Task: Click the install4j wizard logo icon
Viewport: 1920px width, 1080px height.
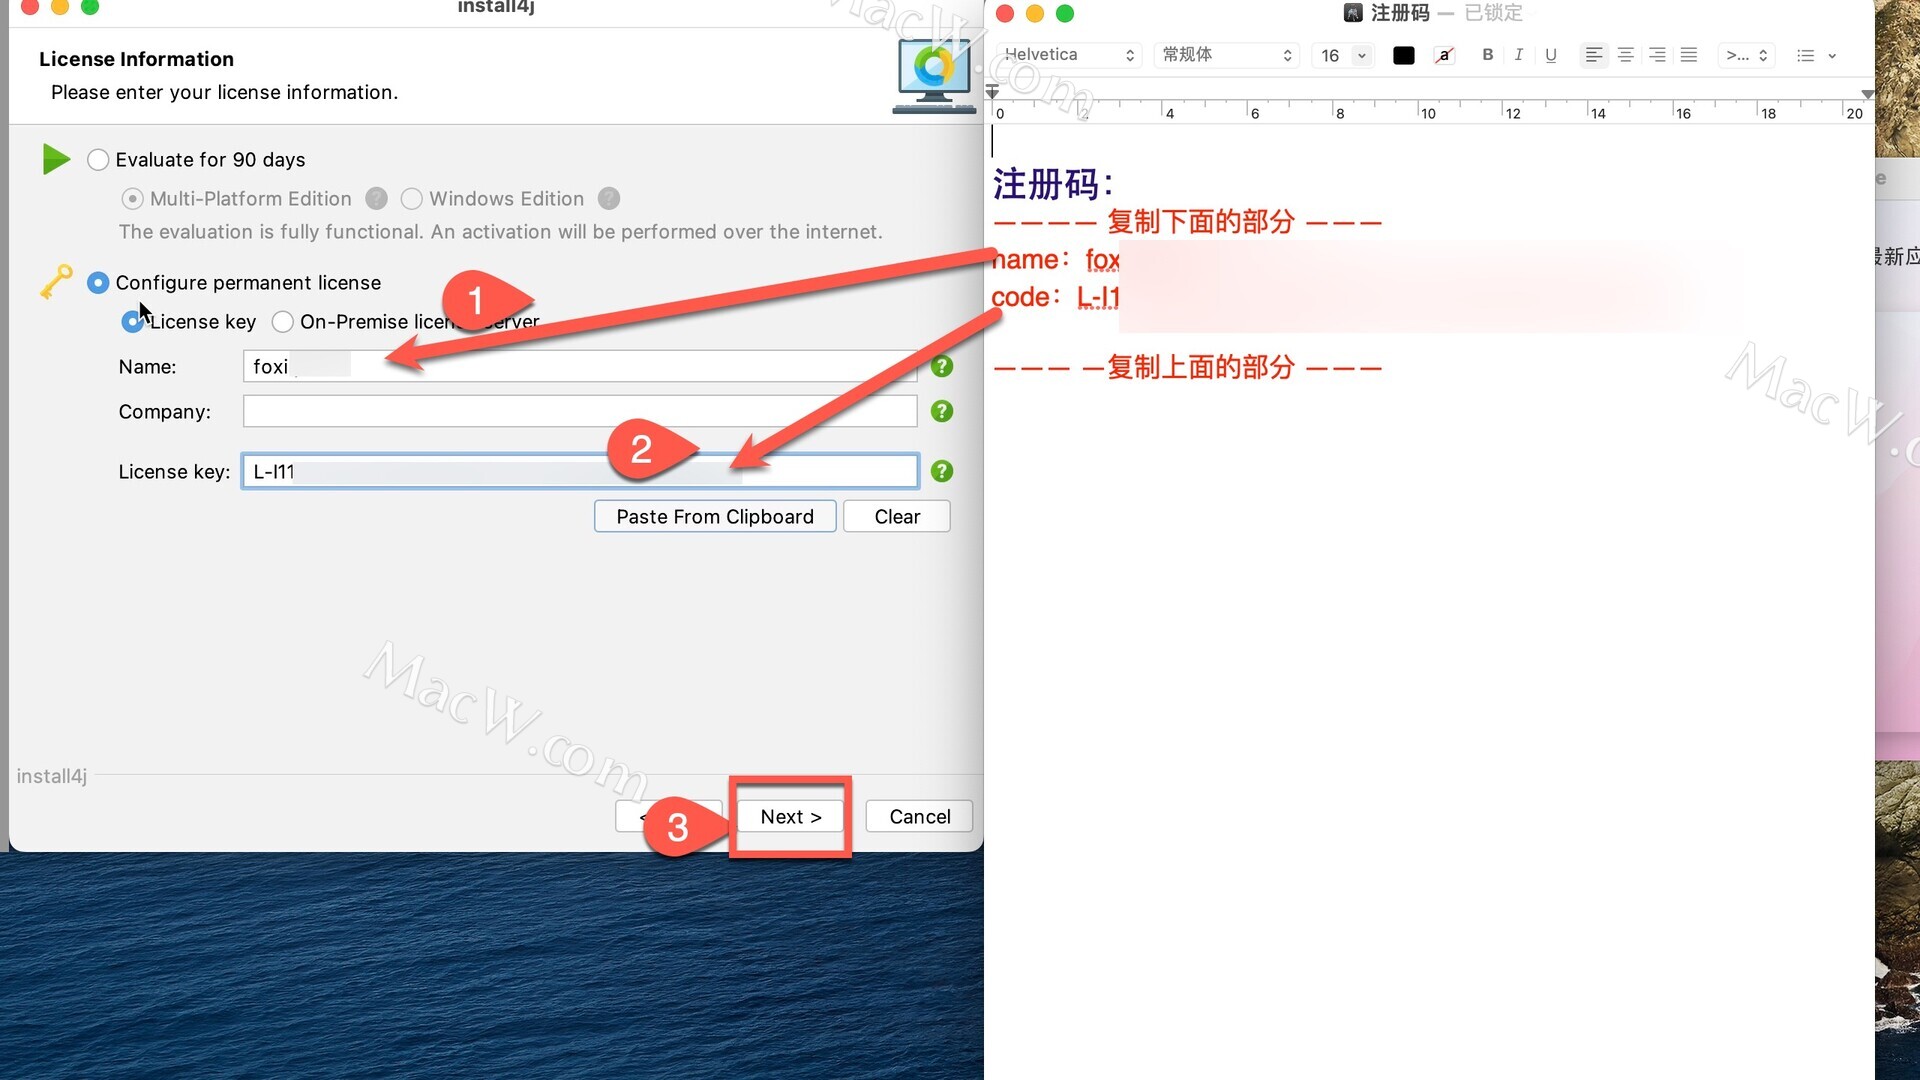Action: click(x=934, y=77)
